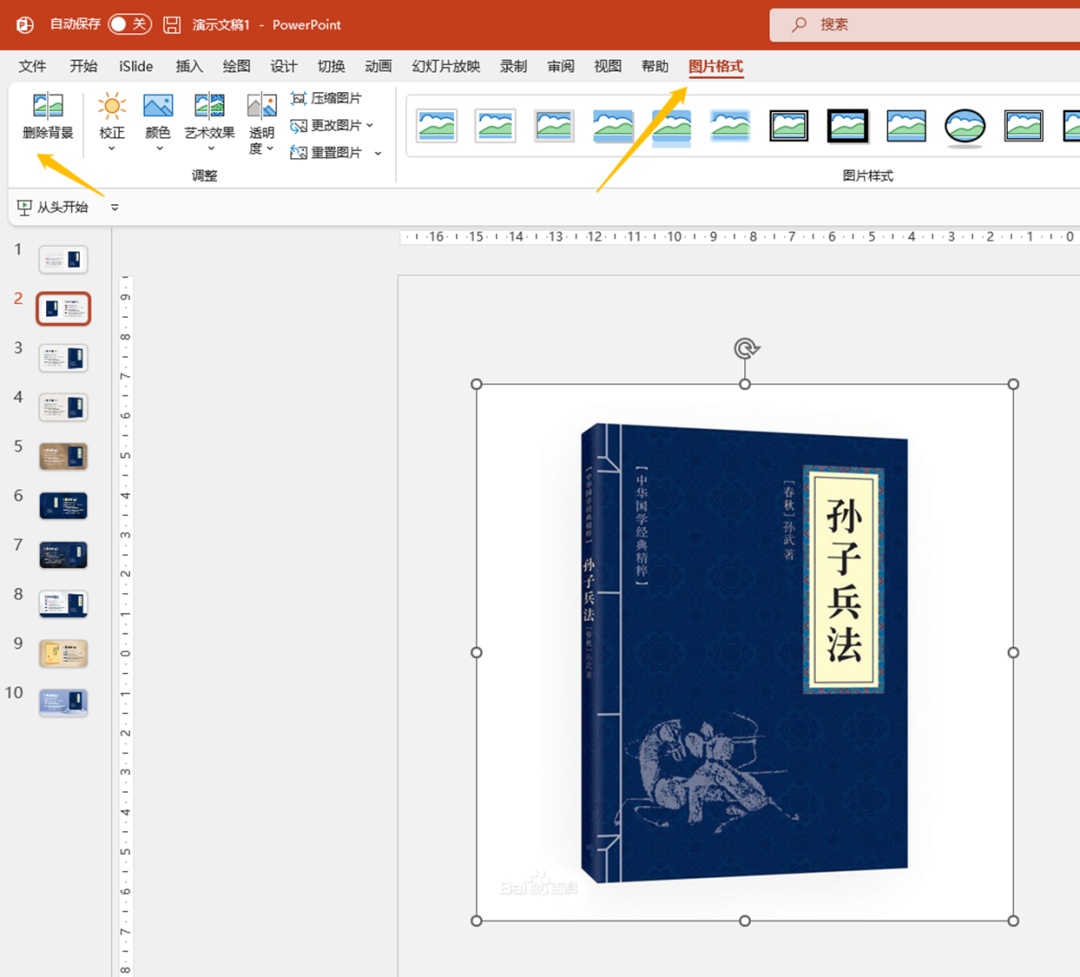The image size is (1080, 977).
Task: Apply the second picture style thumbnail
Action: point(495,126)
